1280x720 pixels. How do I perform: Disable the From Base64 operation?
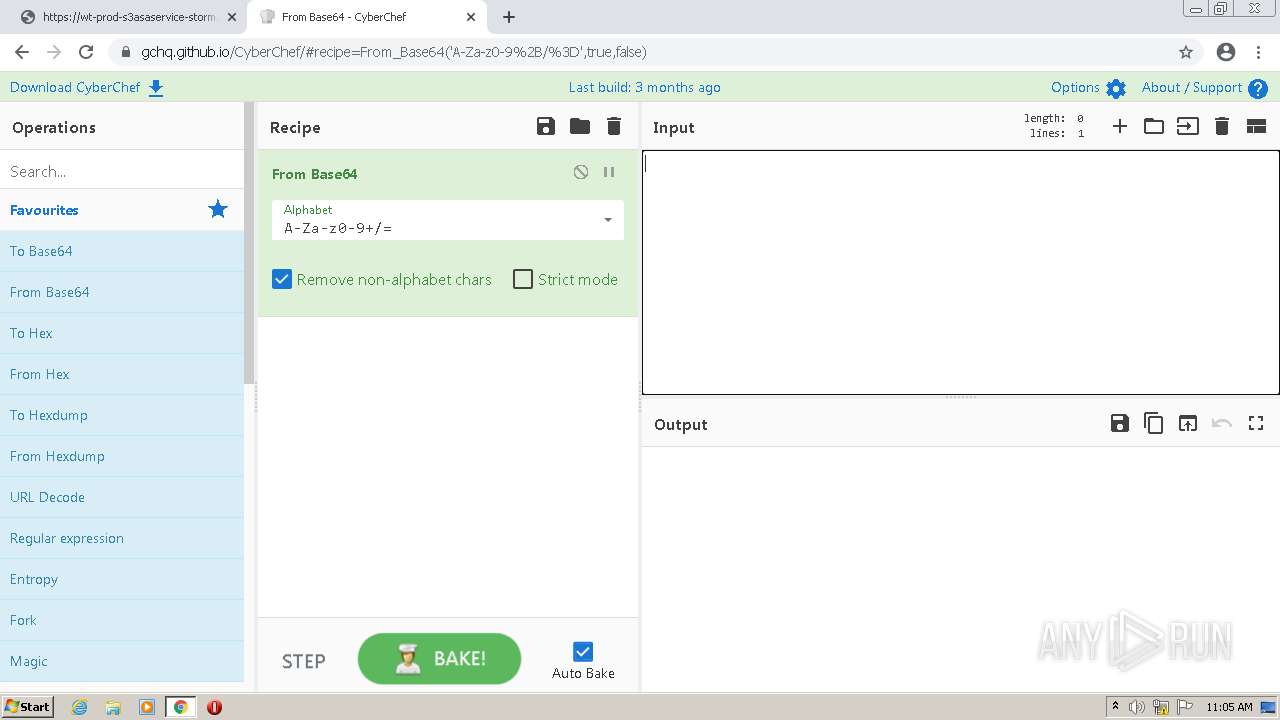pos(581,172)
